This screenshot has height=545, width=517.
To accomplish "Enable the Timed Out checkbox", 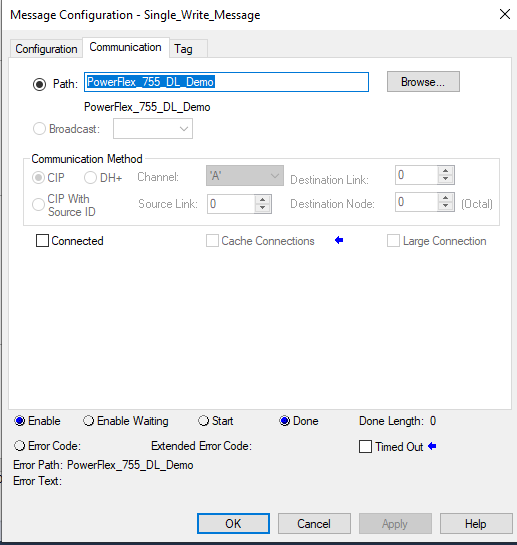I will click(365, 446).
